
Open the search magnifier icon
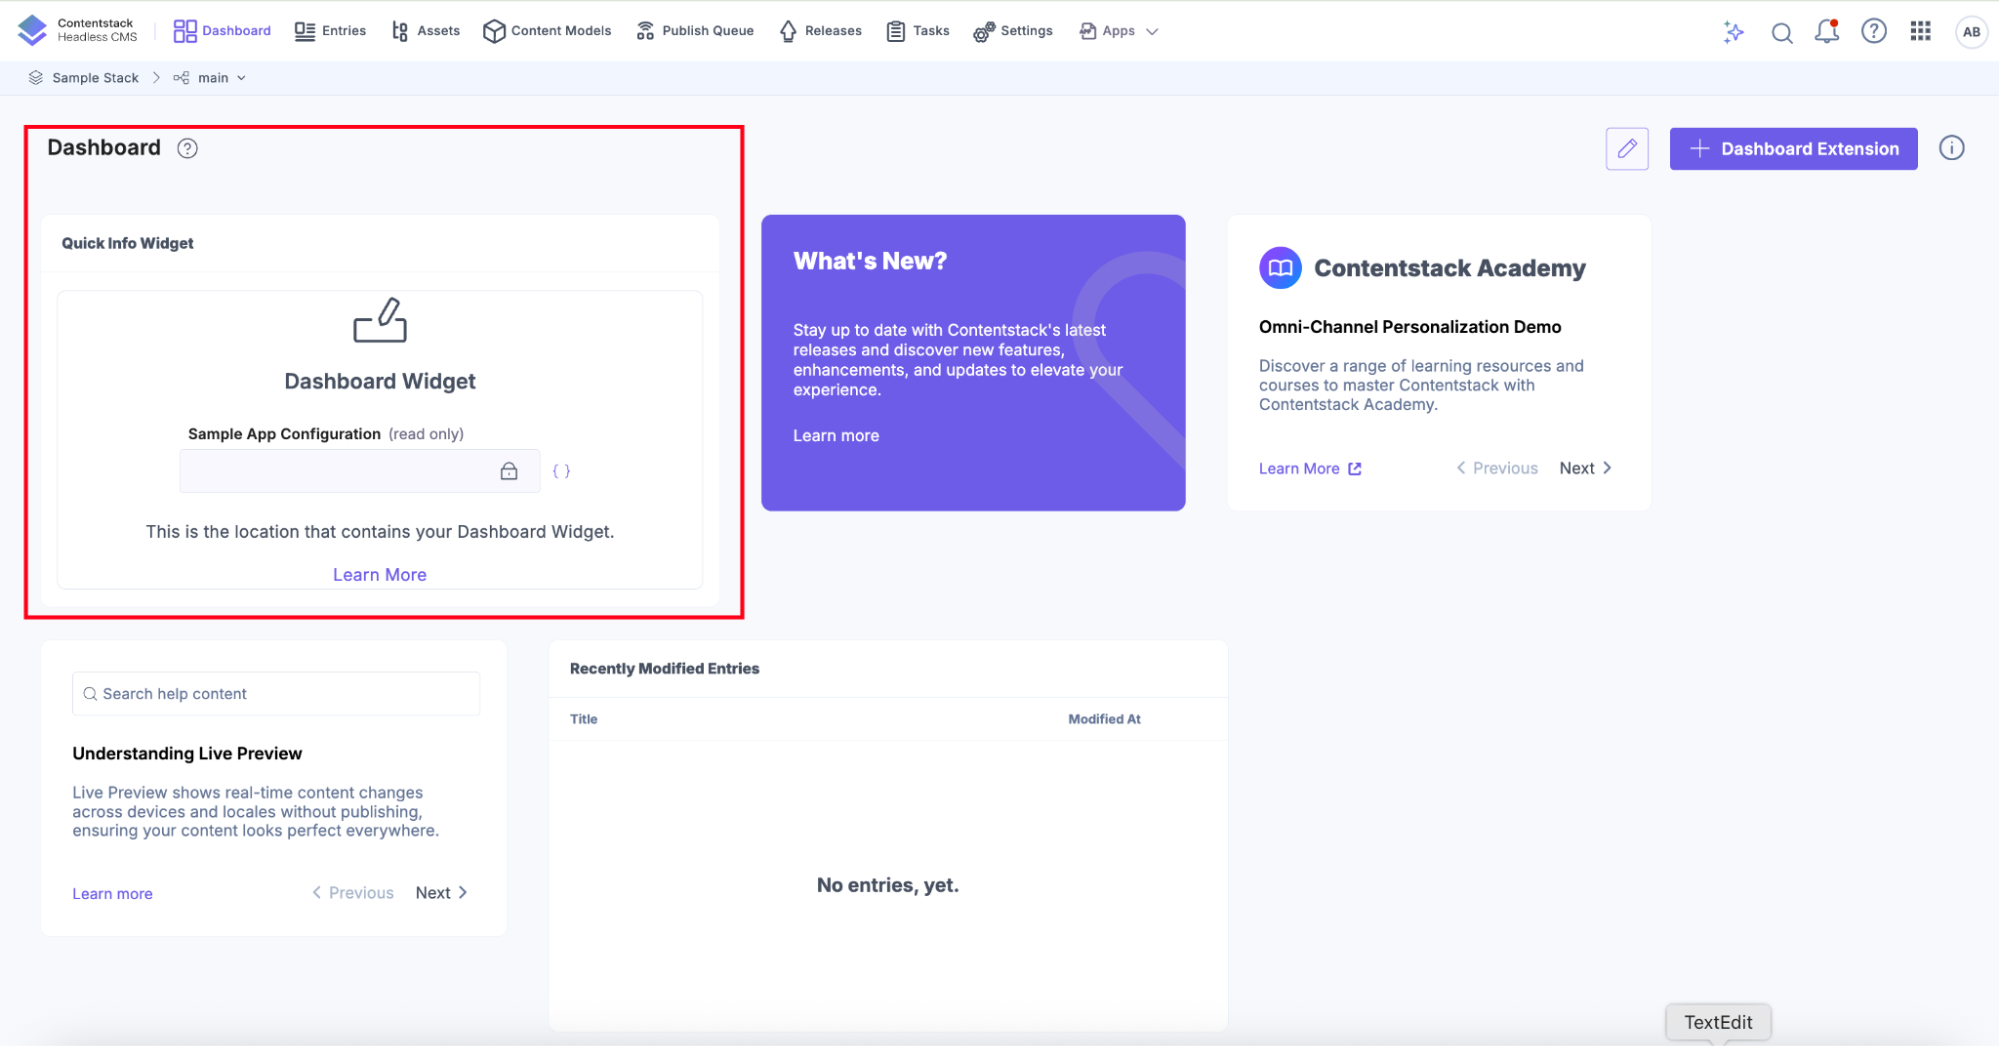pyautogui.click(x=1781, y=33)
